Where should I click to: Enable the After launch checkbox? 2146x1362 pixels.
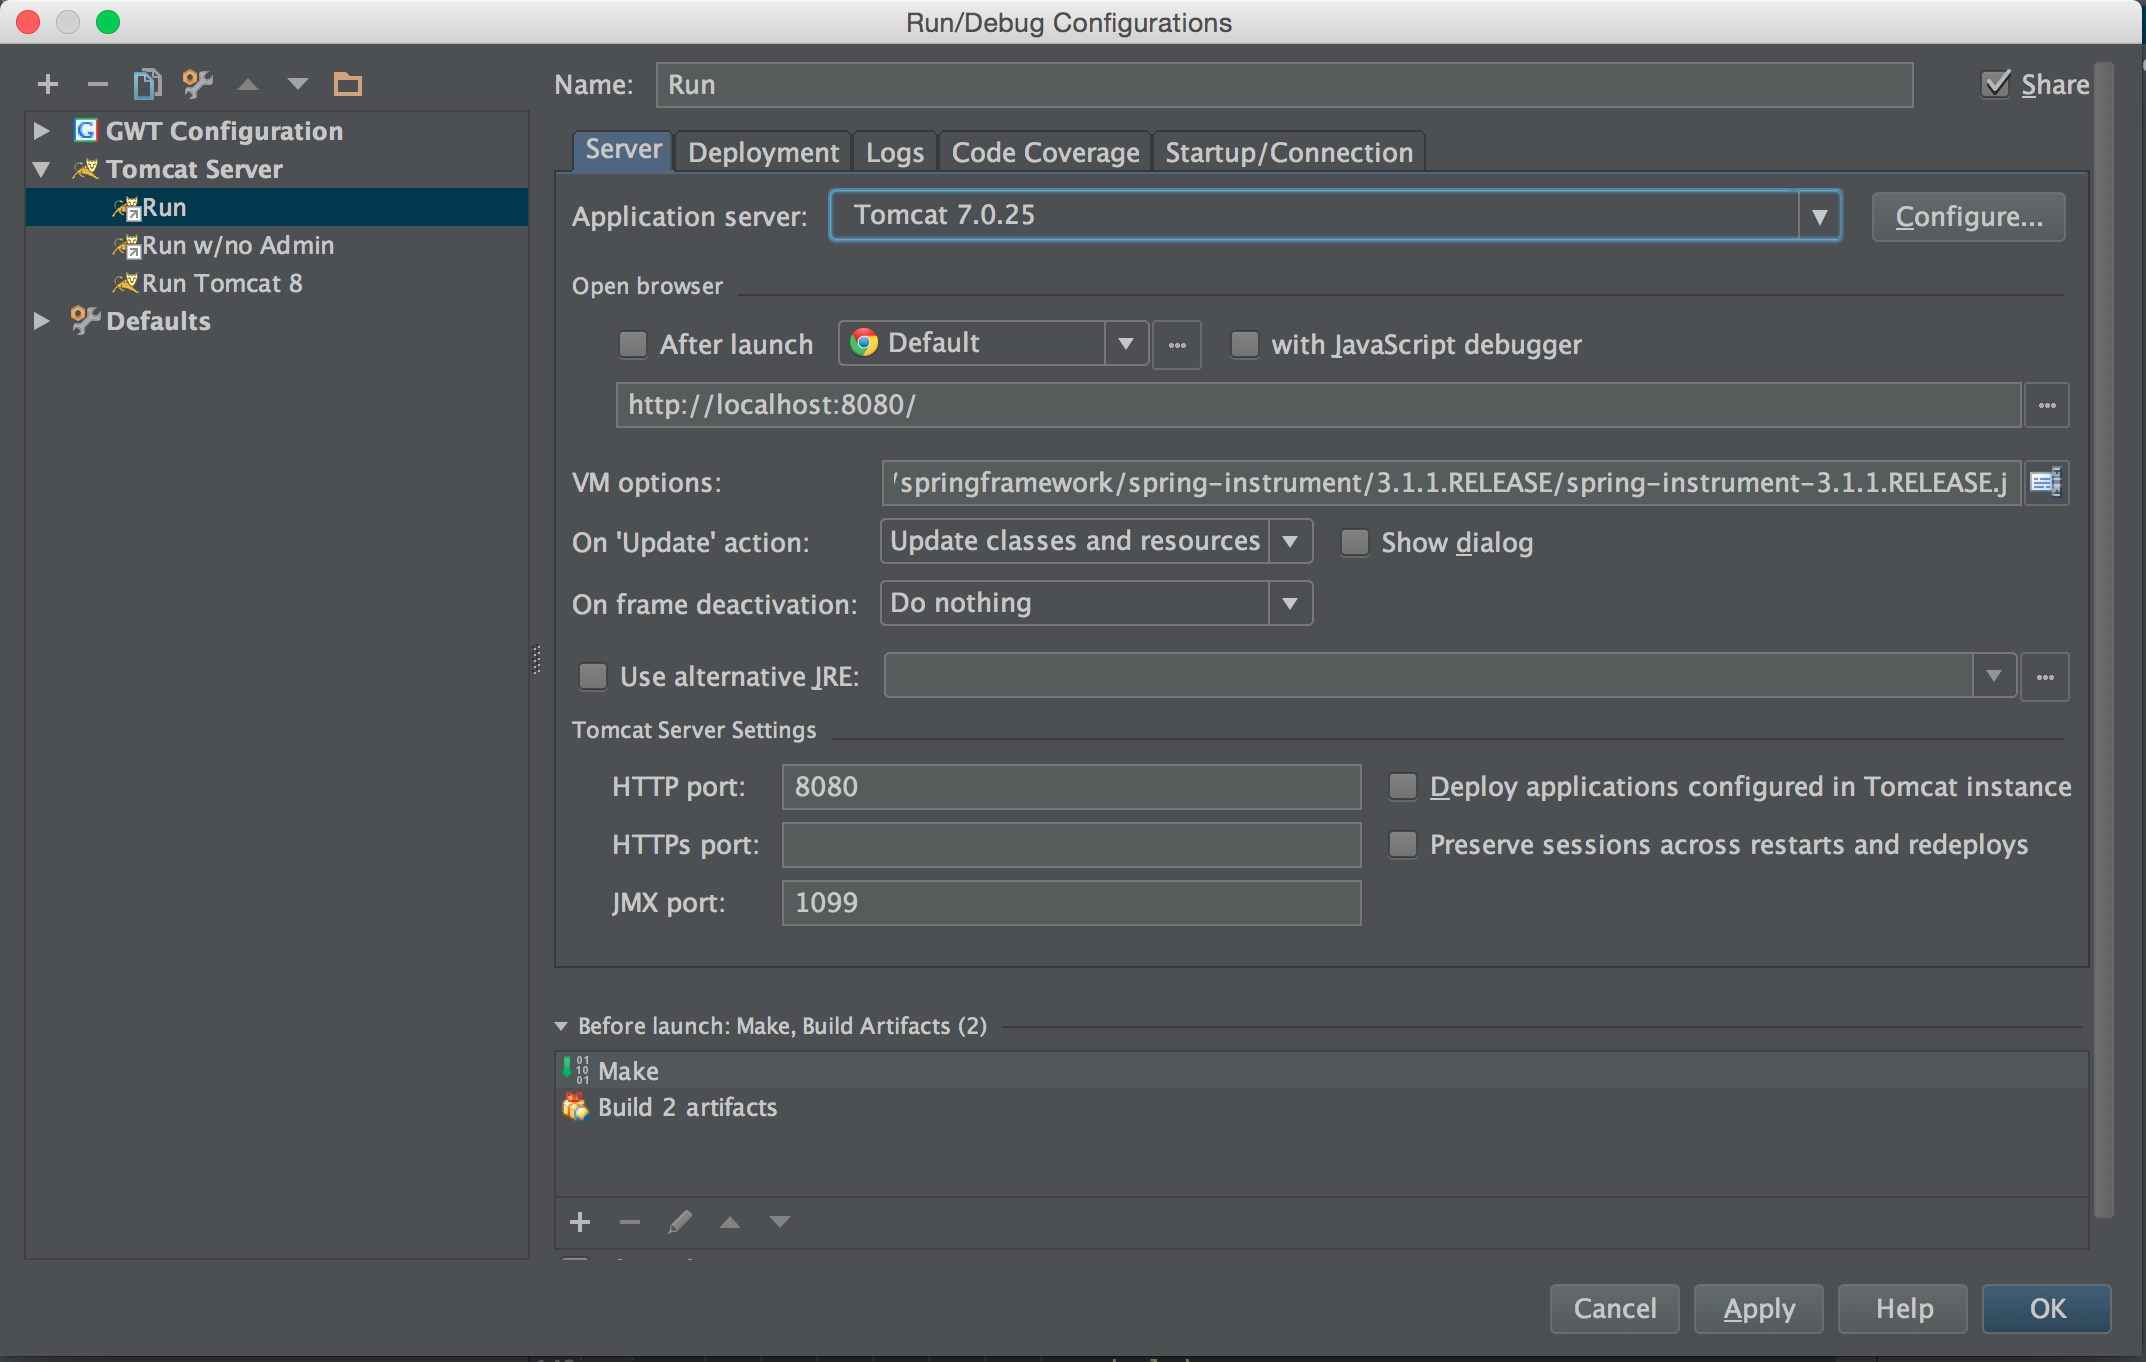633,345
